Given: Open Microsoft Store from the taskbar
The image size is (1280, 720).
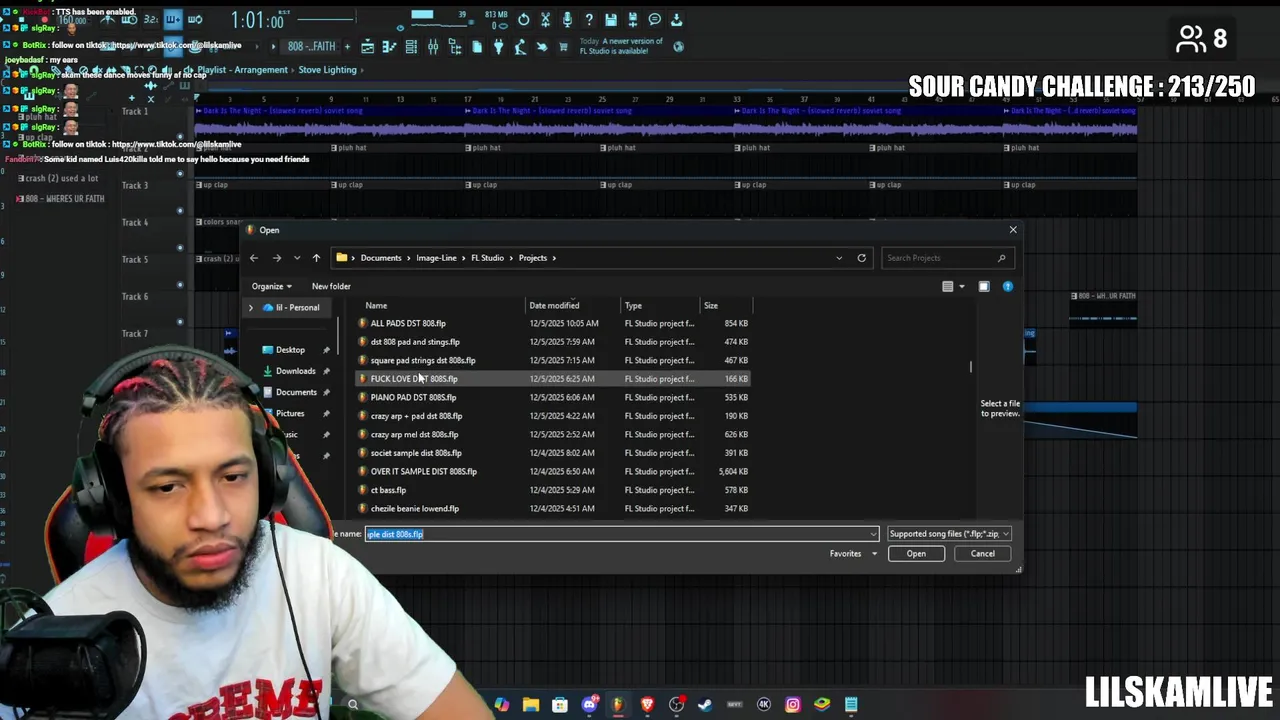Looking at the screenshot, I should 560,704.
